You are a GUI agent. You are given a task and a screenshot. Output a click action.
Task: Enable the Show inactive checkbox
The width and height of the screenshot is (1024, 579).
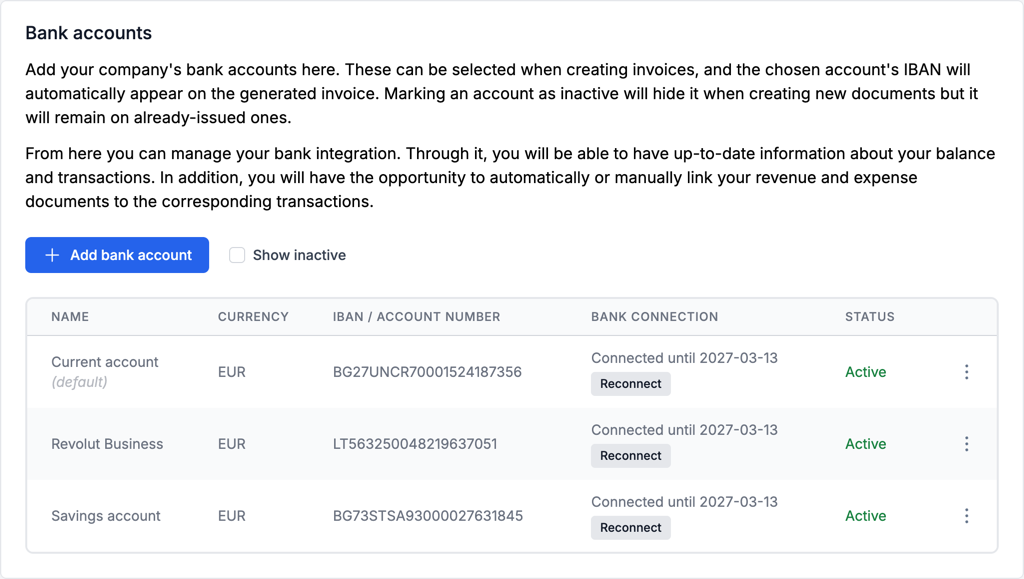(237, 255)
